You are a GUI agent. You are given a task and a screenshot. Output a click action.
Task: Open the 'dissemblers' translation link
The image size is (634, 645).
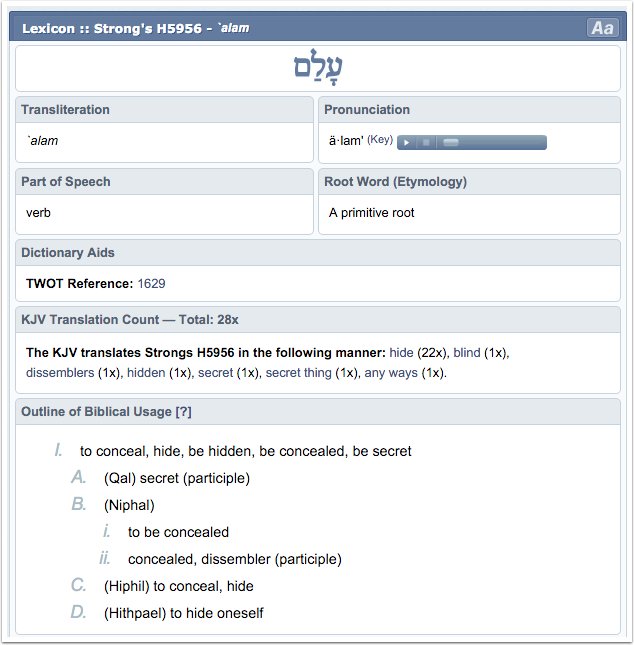click(x=60, y=373)
